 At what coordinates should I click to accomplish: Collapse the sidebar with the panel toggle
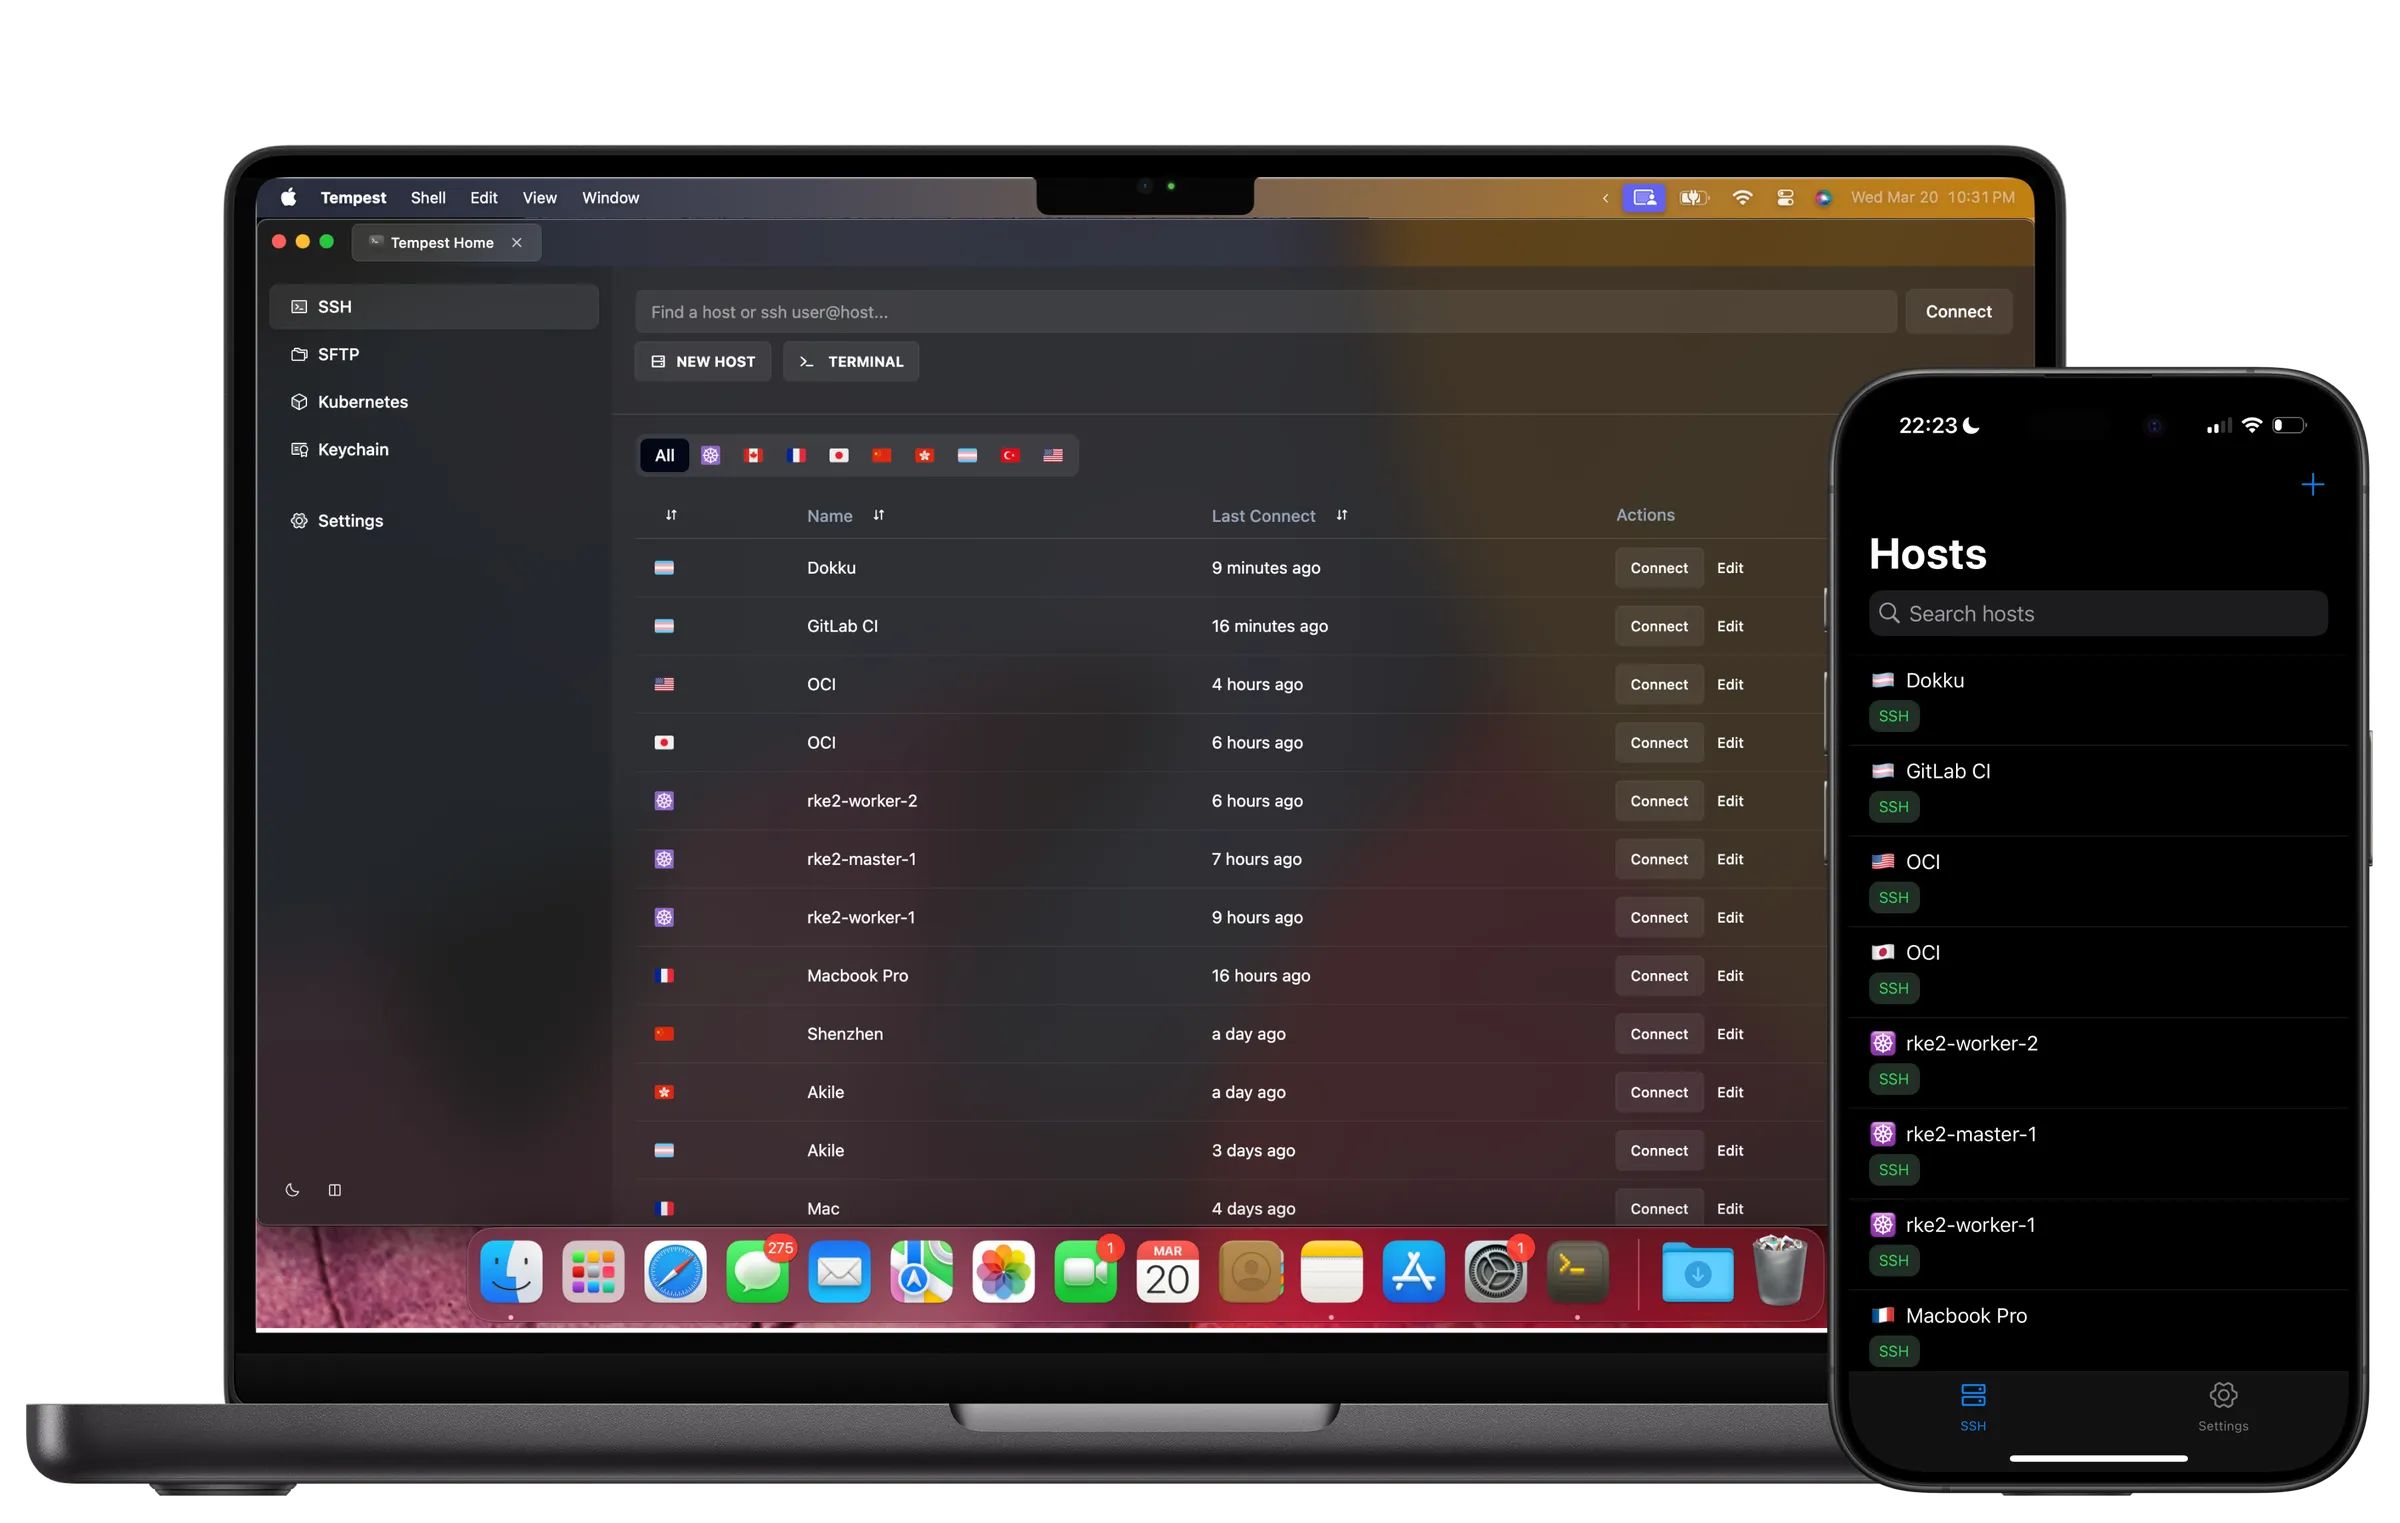(334, 1190)
